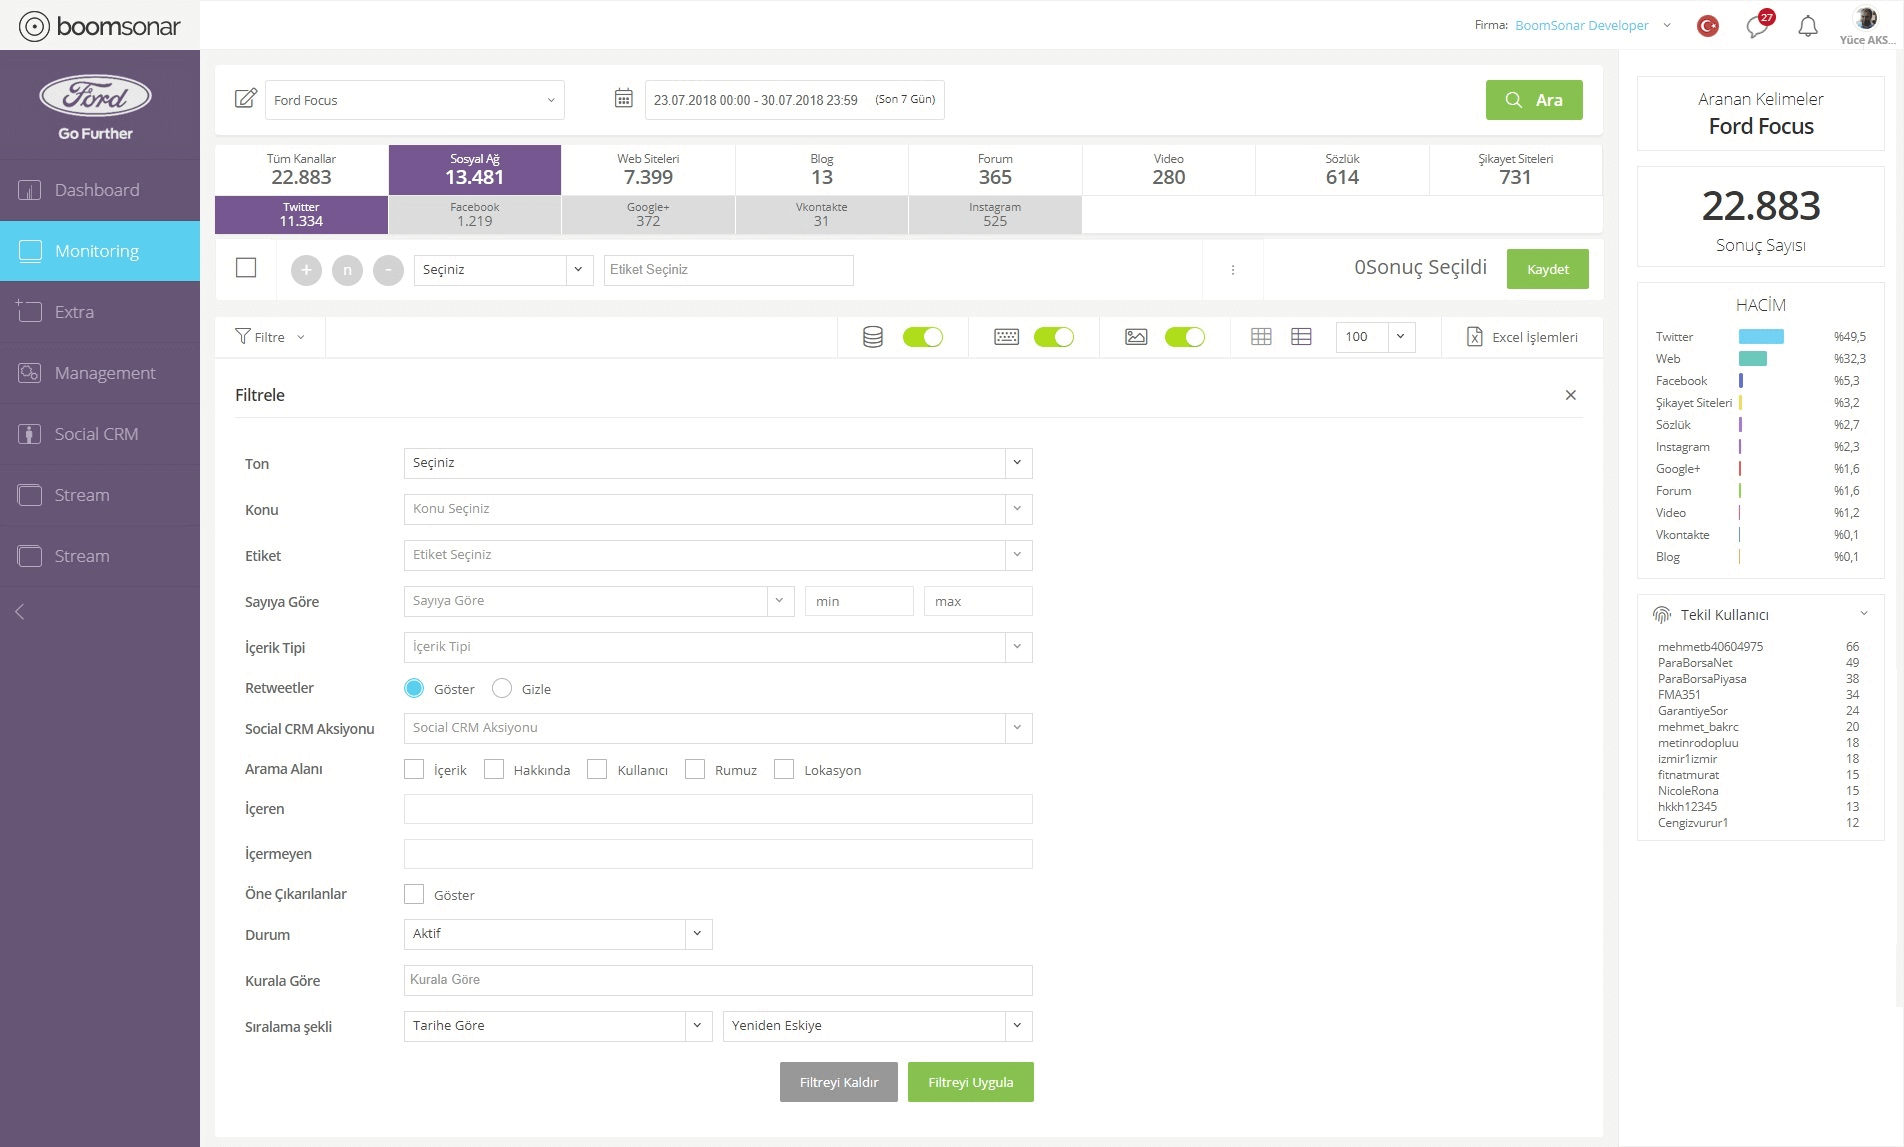The width and height of the screenshot is (1904, 1147).
Task: Open the İçerik Tipi dropdown
Action: click(718, 647)
